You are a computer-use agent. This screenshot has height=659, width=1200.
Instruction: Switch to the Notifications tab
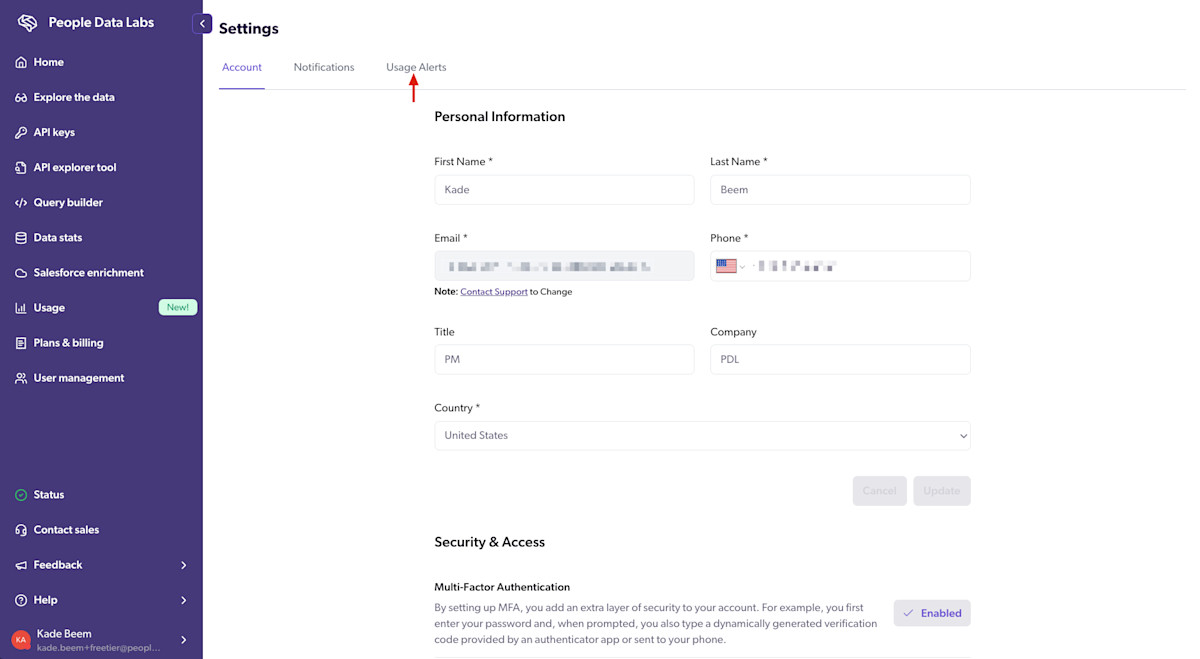[324, 66]
